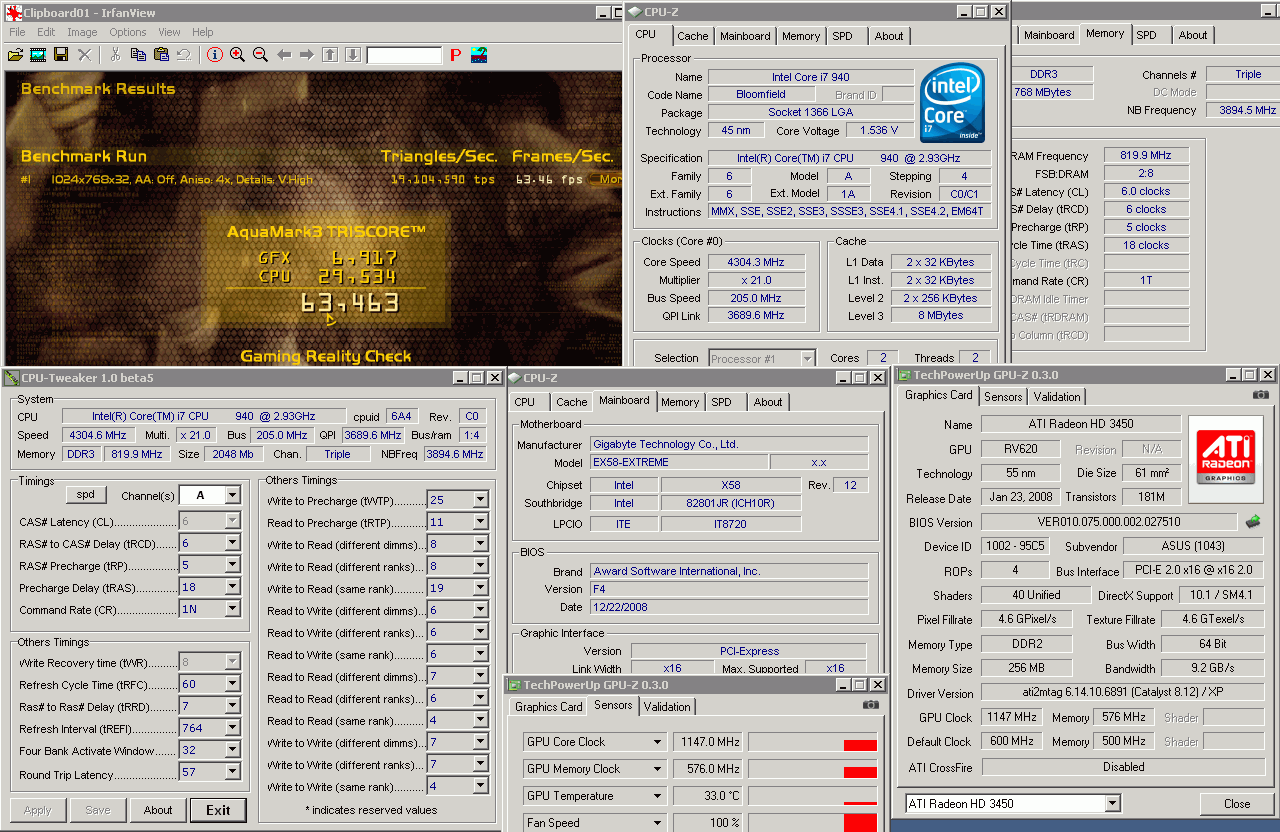The width and height of the screenshot is (1280, 832).
Task: Zoom out with magnifier minus icon
Action: click(261, 55)
